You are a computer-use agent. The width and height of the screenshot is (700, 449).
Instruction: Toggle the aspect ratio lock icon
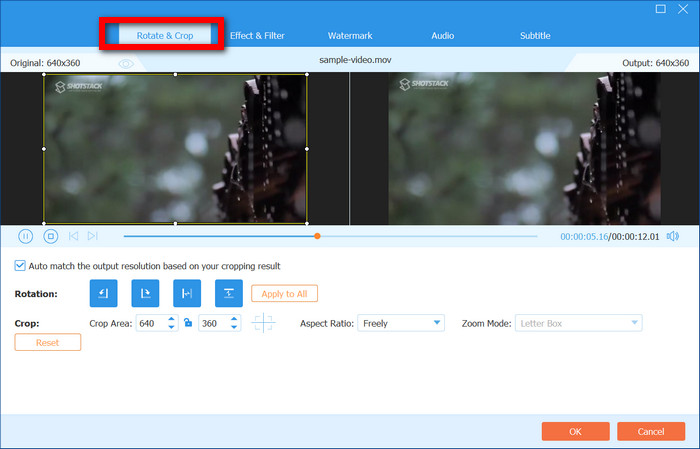point(187,323)
